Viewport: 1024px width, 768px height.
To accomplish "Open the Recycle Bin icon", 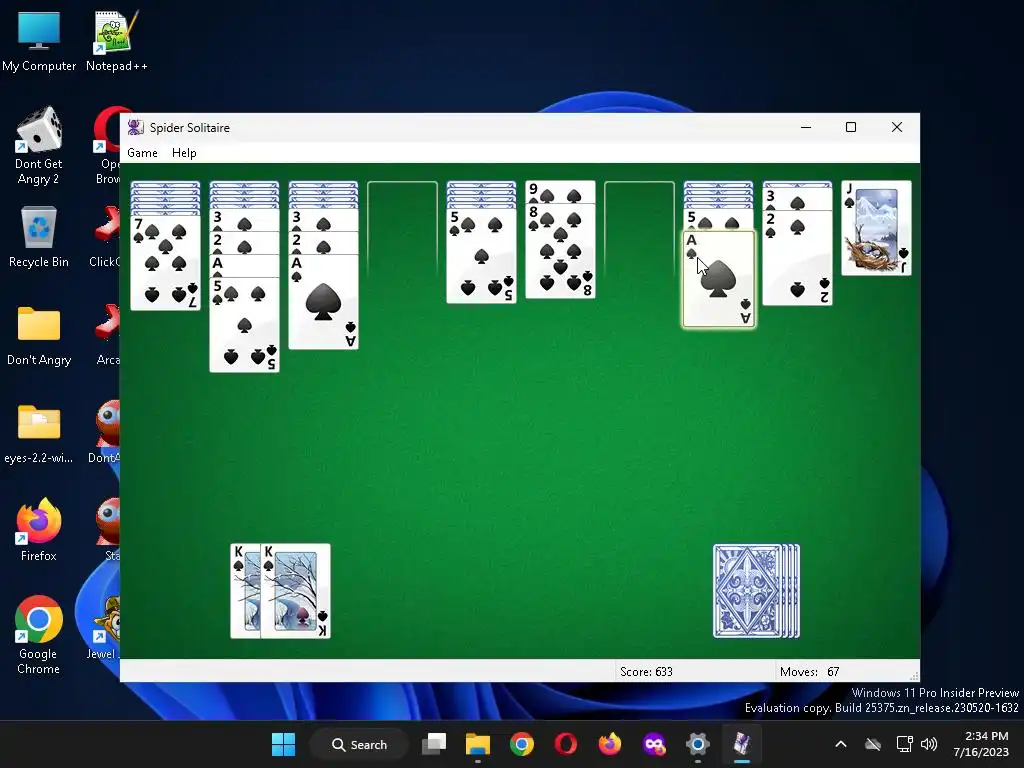I will click(39, 236).
